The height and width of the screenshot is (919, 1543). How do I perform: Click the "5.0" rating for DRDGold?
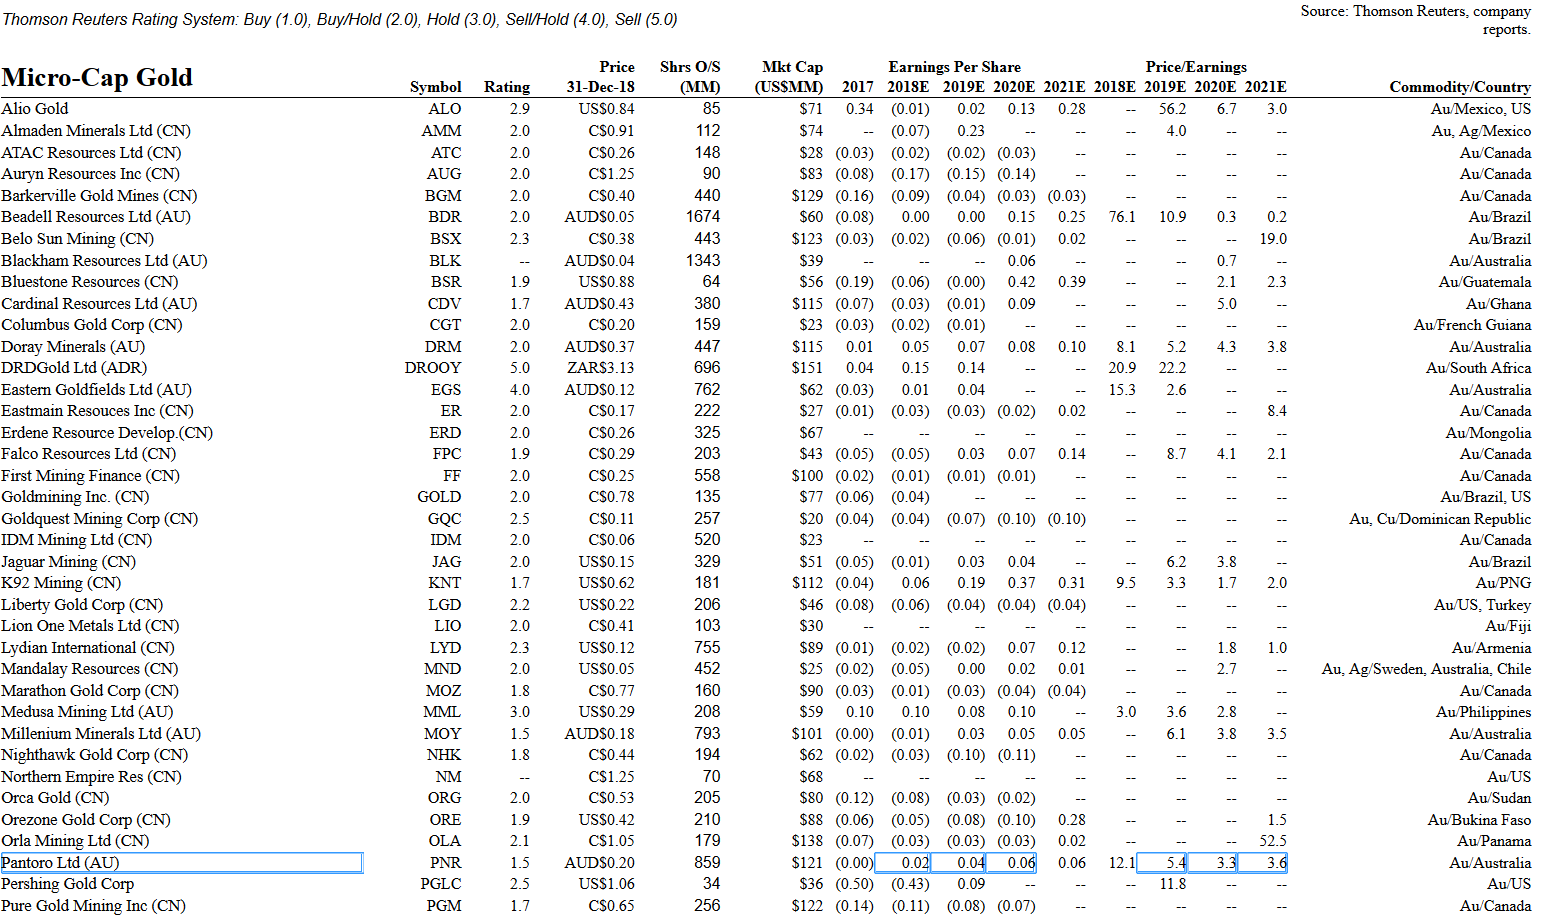519,368
